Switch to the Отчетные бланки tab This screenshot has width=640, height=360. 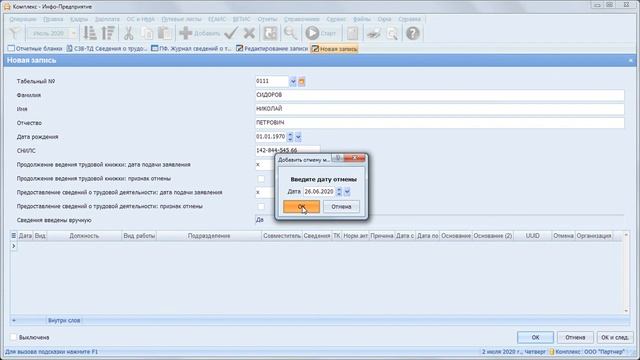[x=35, y=49]
